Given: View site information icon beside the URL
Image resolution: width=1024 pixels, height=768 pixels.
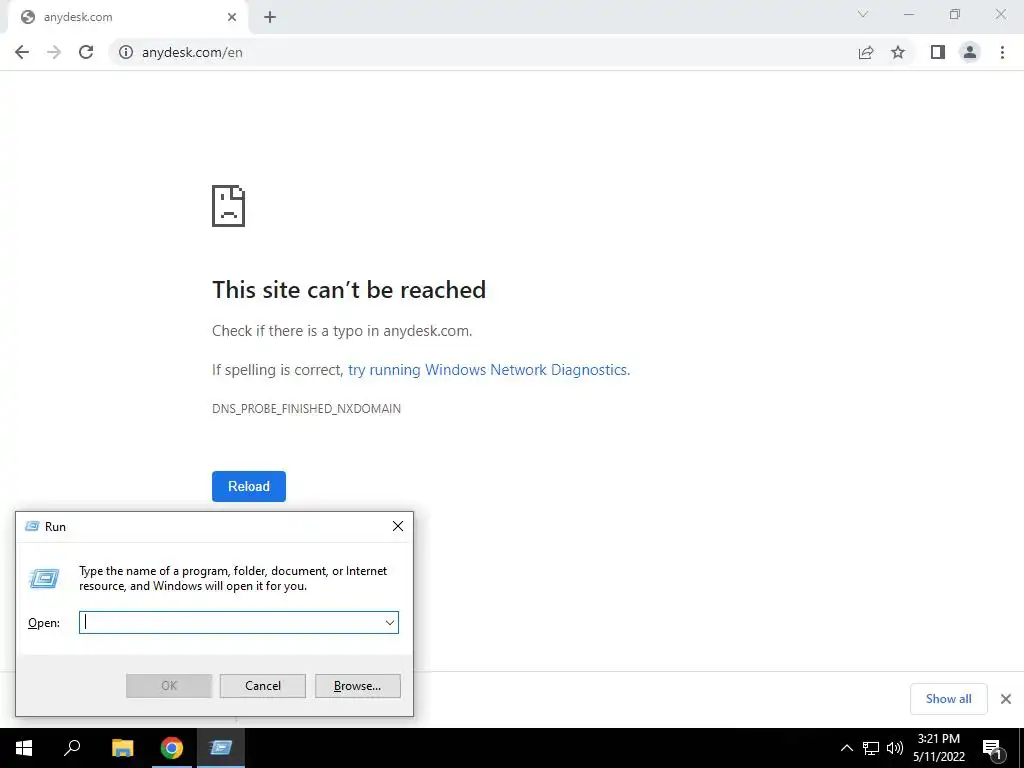Looking at the screenshot, I should click(x=125, y=52).
